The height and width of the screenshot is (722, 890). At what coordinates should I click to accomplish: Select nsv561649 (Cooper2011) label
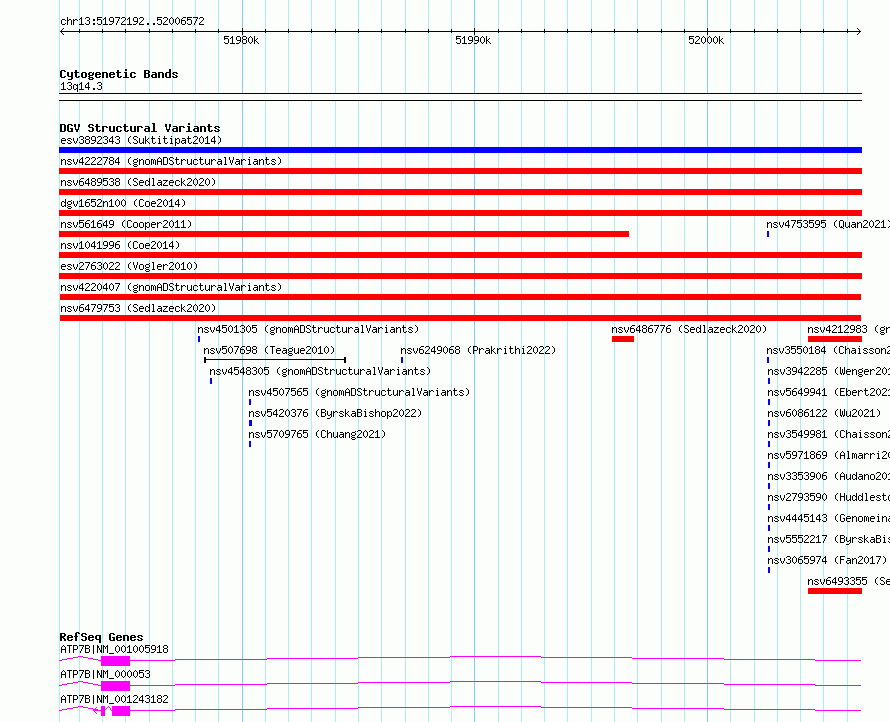[x=126, y=224]
